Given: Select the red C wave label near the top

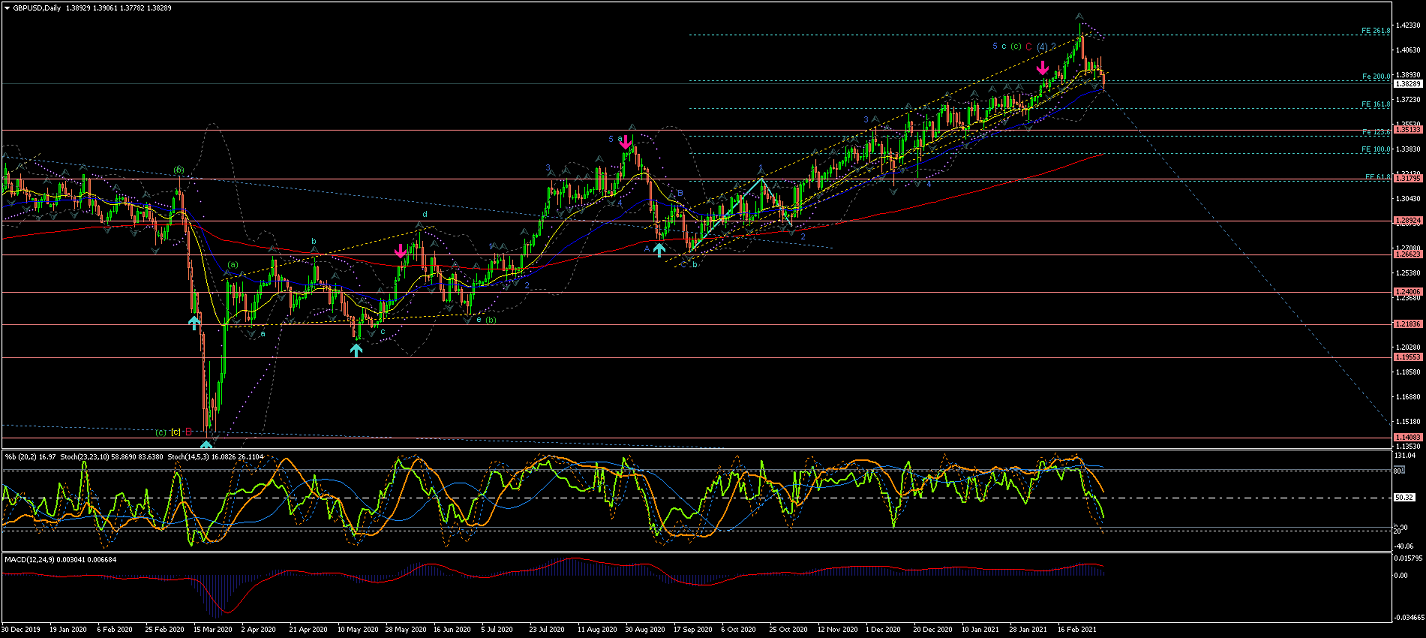Looking at the screenshot, I should 1028,46.
